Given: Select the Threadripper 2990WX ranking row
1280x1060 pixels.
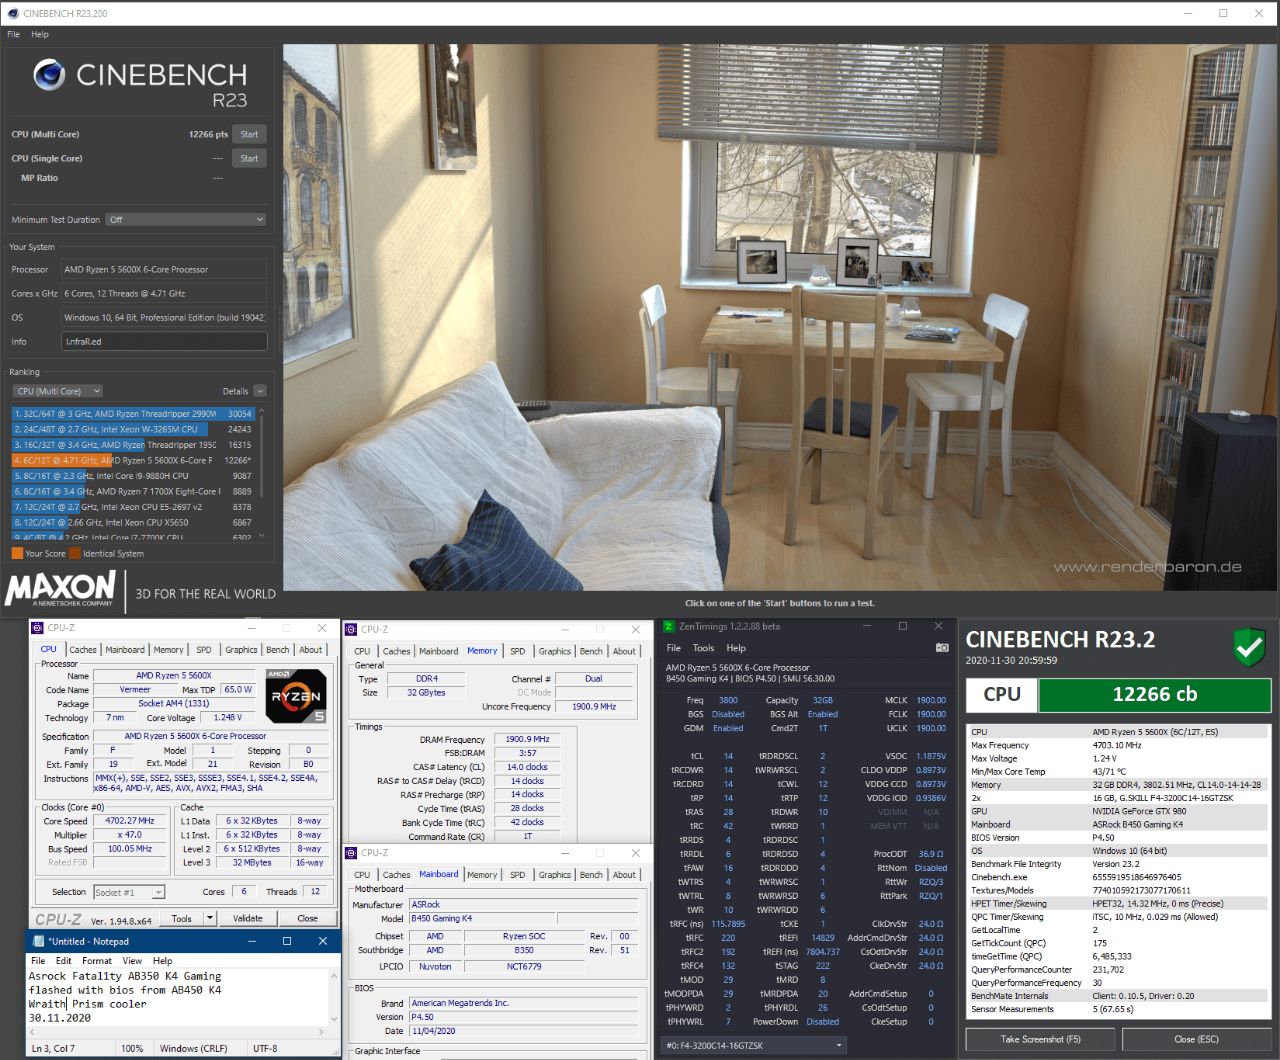Looking at the screenshot, I should coord(133,413).
